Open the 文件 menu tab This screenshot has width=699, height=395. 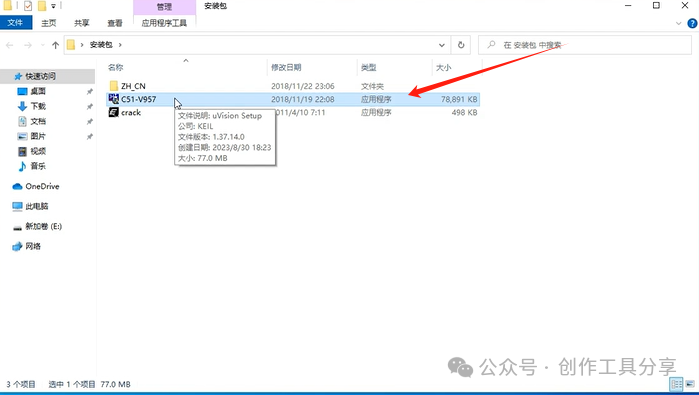click(16, 23)
